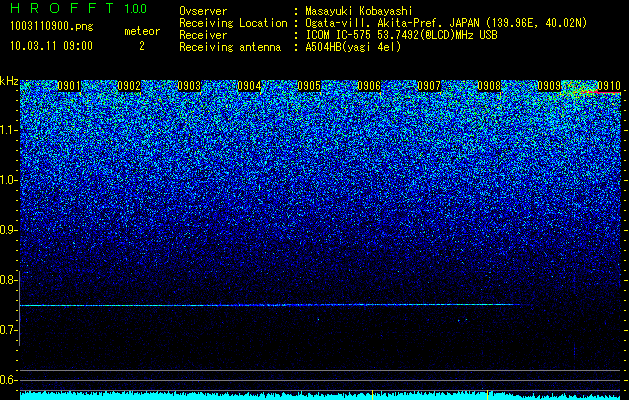Click the 0.8 frequency axis label
Screen dimensions: 629x400
point(9,280)
